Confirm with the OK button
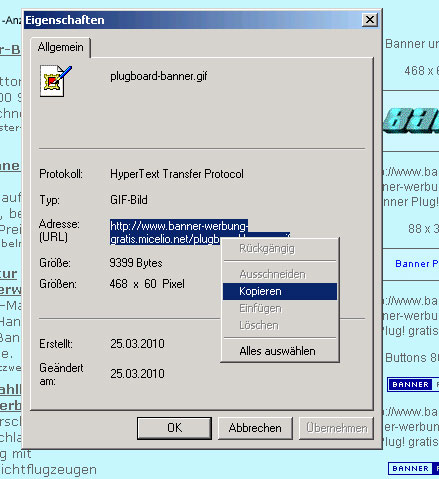 174,428
